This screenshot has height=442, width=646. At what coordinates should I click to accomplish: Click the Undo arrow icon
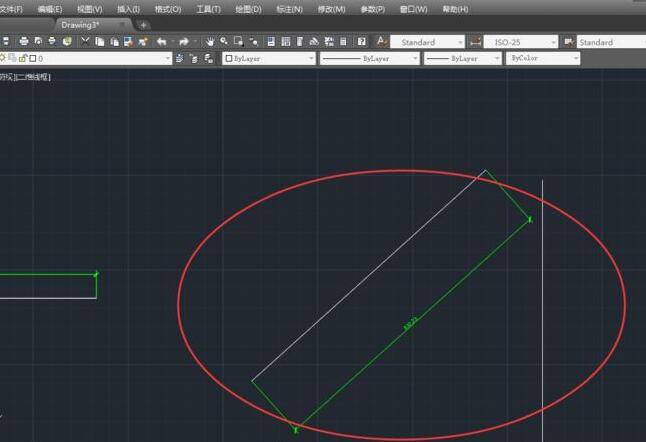[x=161, y=42]
